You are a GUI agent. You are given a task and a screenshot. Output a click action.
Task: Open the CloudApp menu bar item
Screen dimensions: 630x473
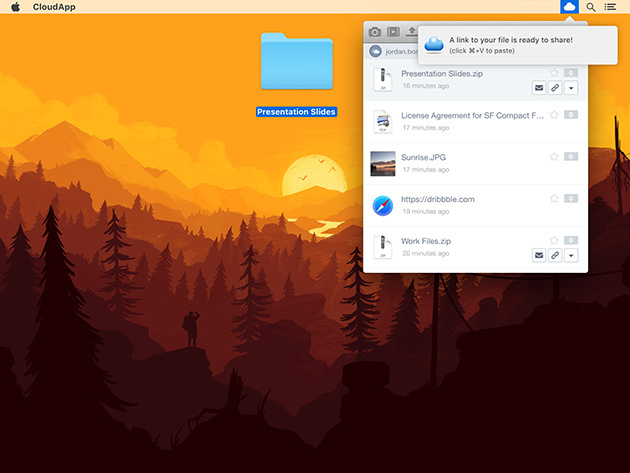(54, 7)
